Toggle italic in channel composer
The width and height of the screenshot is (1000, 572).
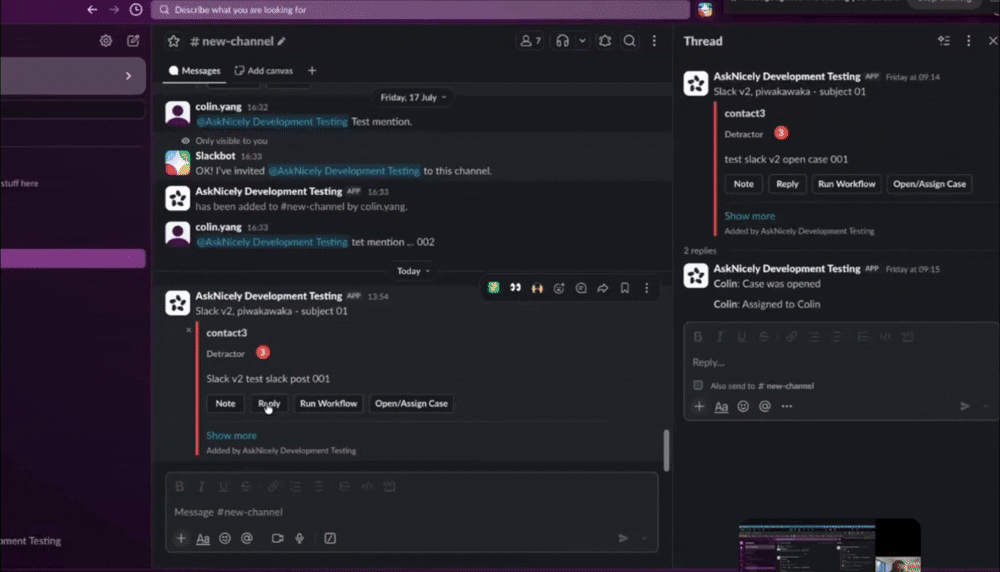pyautogui.click(x=202, y=487)
